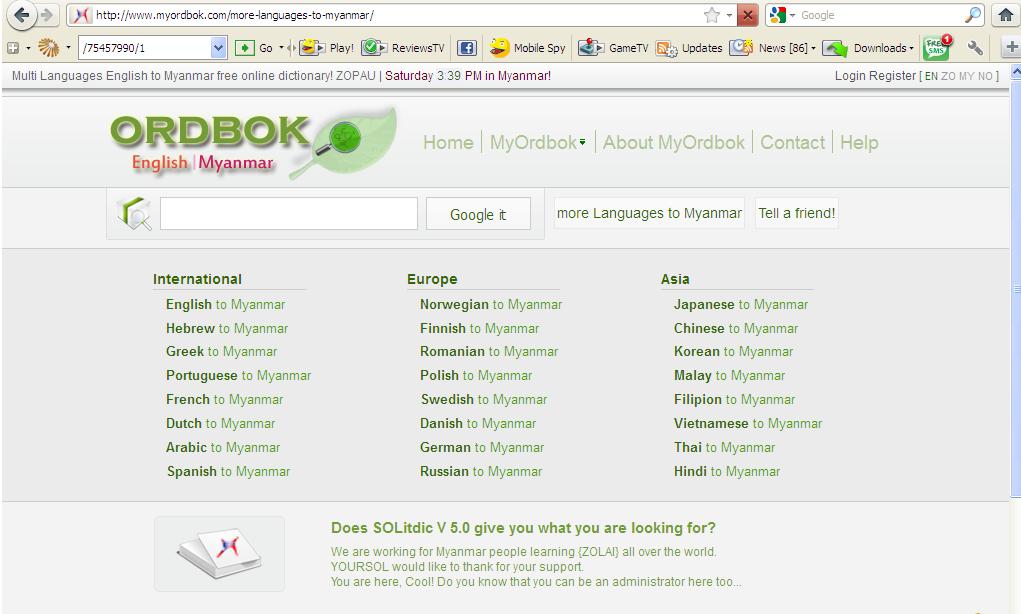Open Japanese to Myanmar link

point(741,304)
